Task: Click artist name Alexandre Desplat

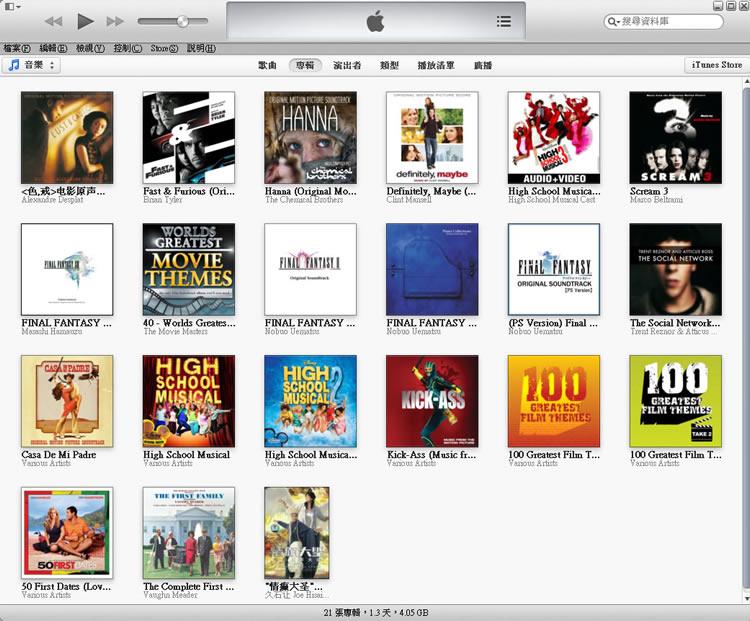Action: [x=52, y=200]
